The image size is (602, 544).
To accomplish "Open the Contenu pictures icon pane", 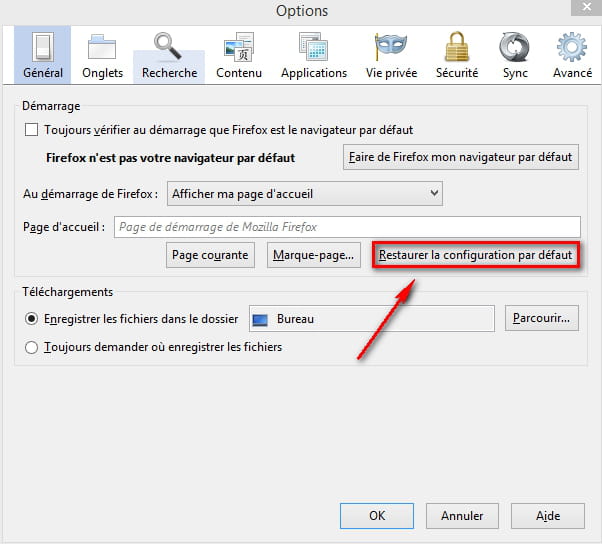I will click(x=239, y=55).
